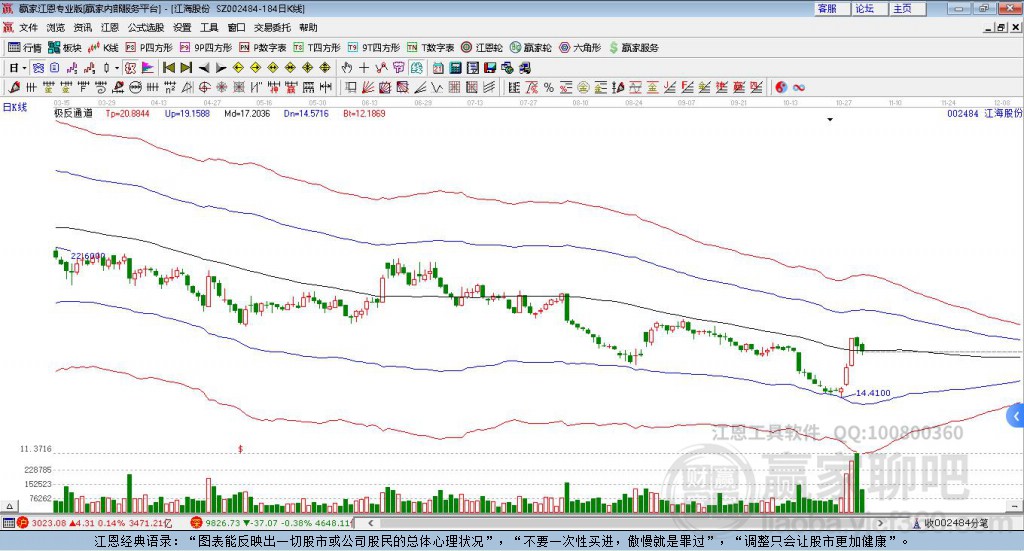The image size is (1024, 551).
Task: Open 赢家服务 dollar-sign service
Action: pos(633,48)
